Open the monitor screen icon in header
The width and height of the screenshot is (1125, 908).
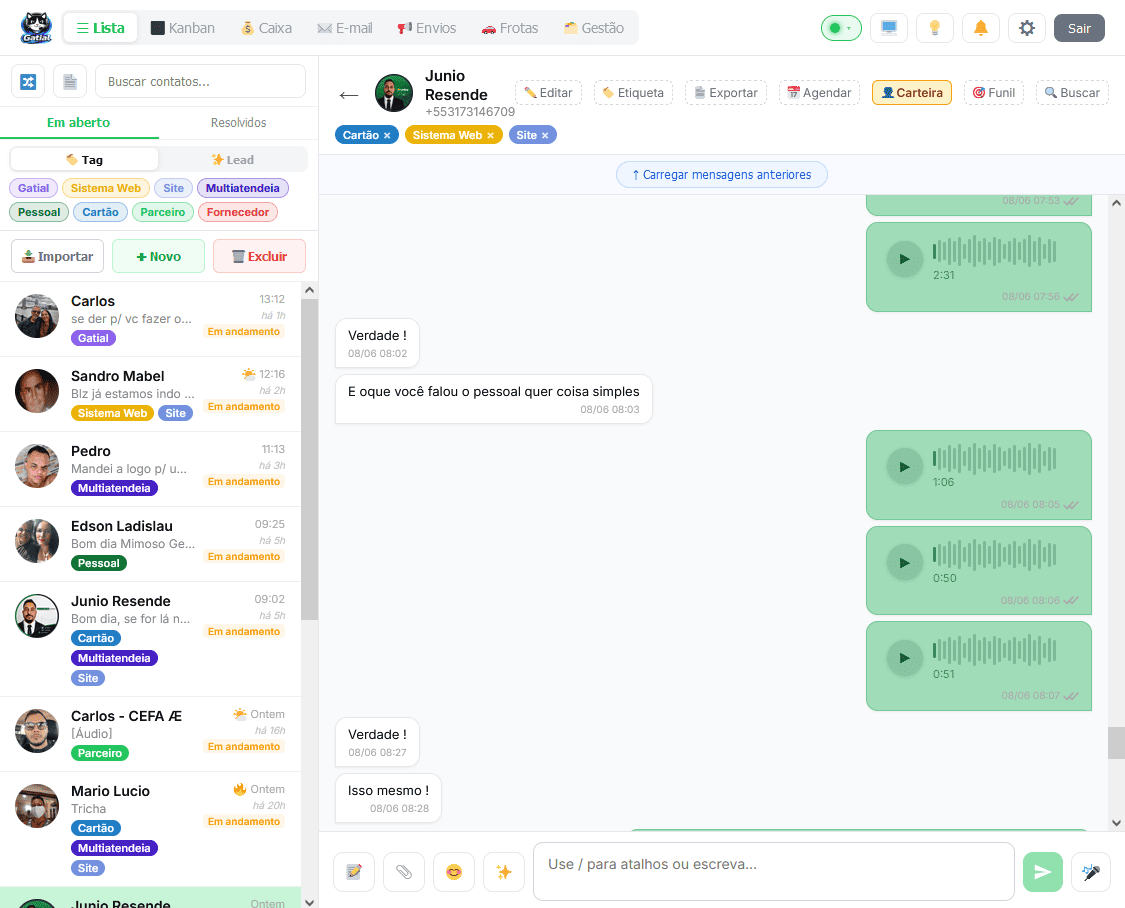tap(889, 28)
